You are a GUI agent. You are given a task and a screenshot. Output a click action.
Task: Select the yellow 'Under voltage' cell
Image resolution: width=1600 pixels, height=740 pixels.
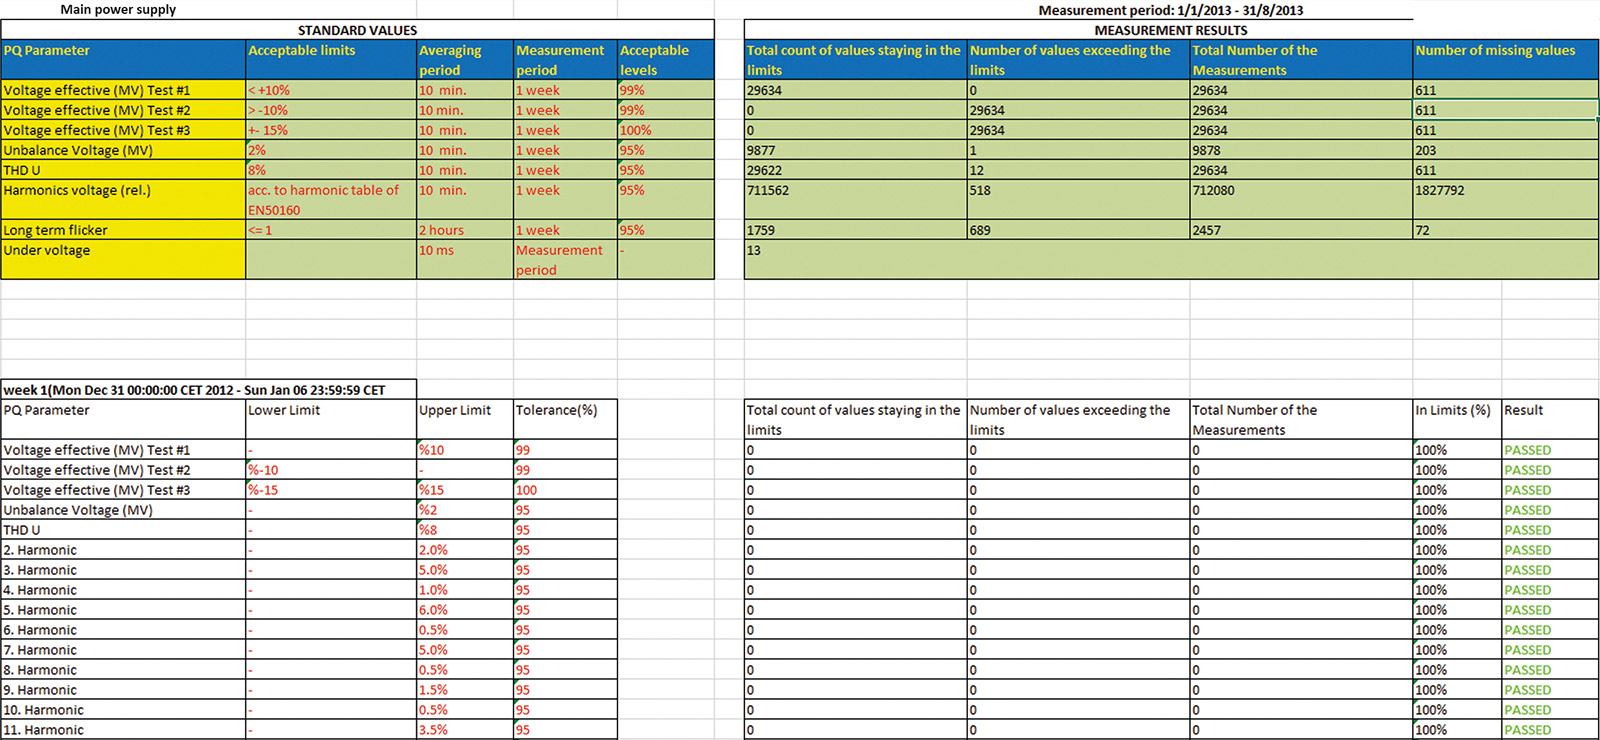pyautogui.click(x=123, y=260)
